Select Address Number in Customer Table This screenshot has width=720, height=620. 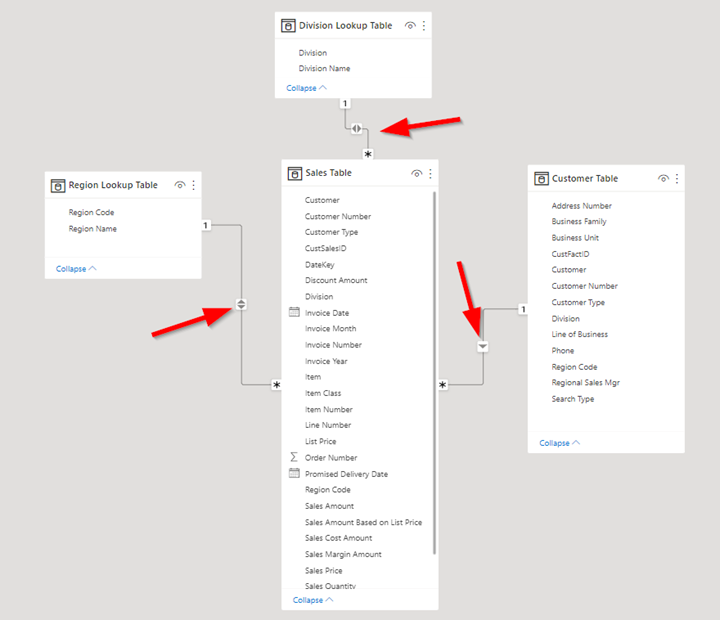point(581,206)
